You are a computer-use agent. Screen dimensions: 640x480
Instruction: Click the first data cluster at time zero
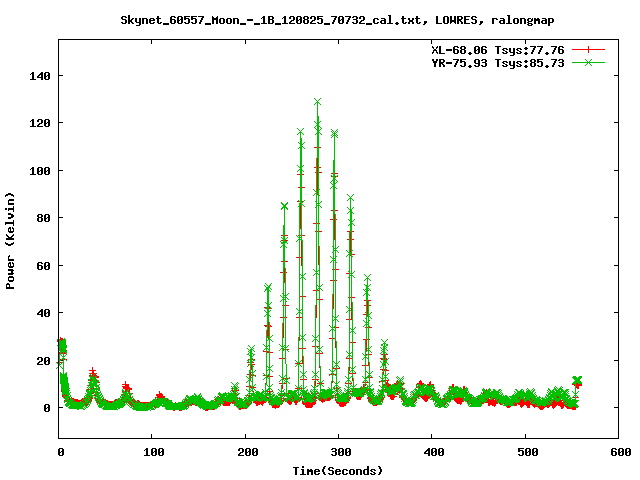[61, 345]
